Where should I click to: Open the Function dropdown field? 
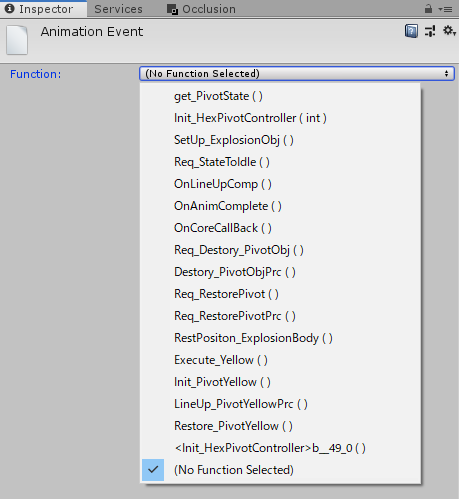297,73
